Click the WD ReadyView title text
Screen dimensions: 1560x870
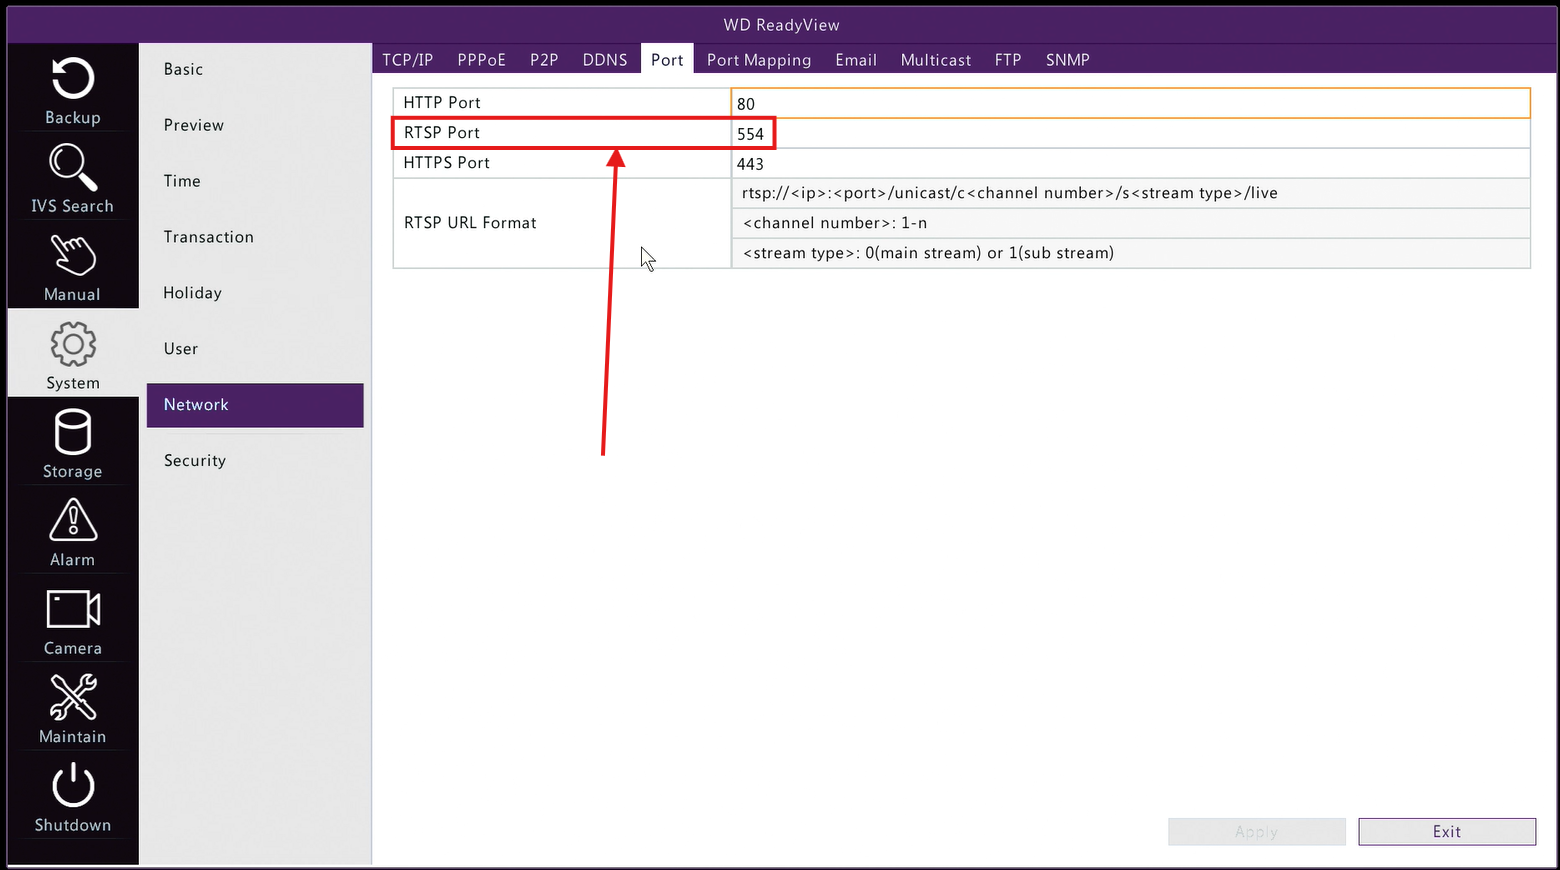pos(782,25)
